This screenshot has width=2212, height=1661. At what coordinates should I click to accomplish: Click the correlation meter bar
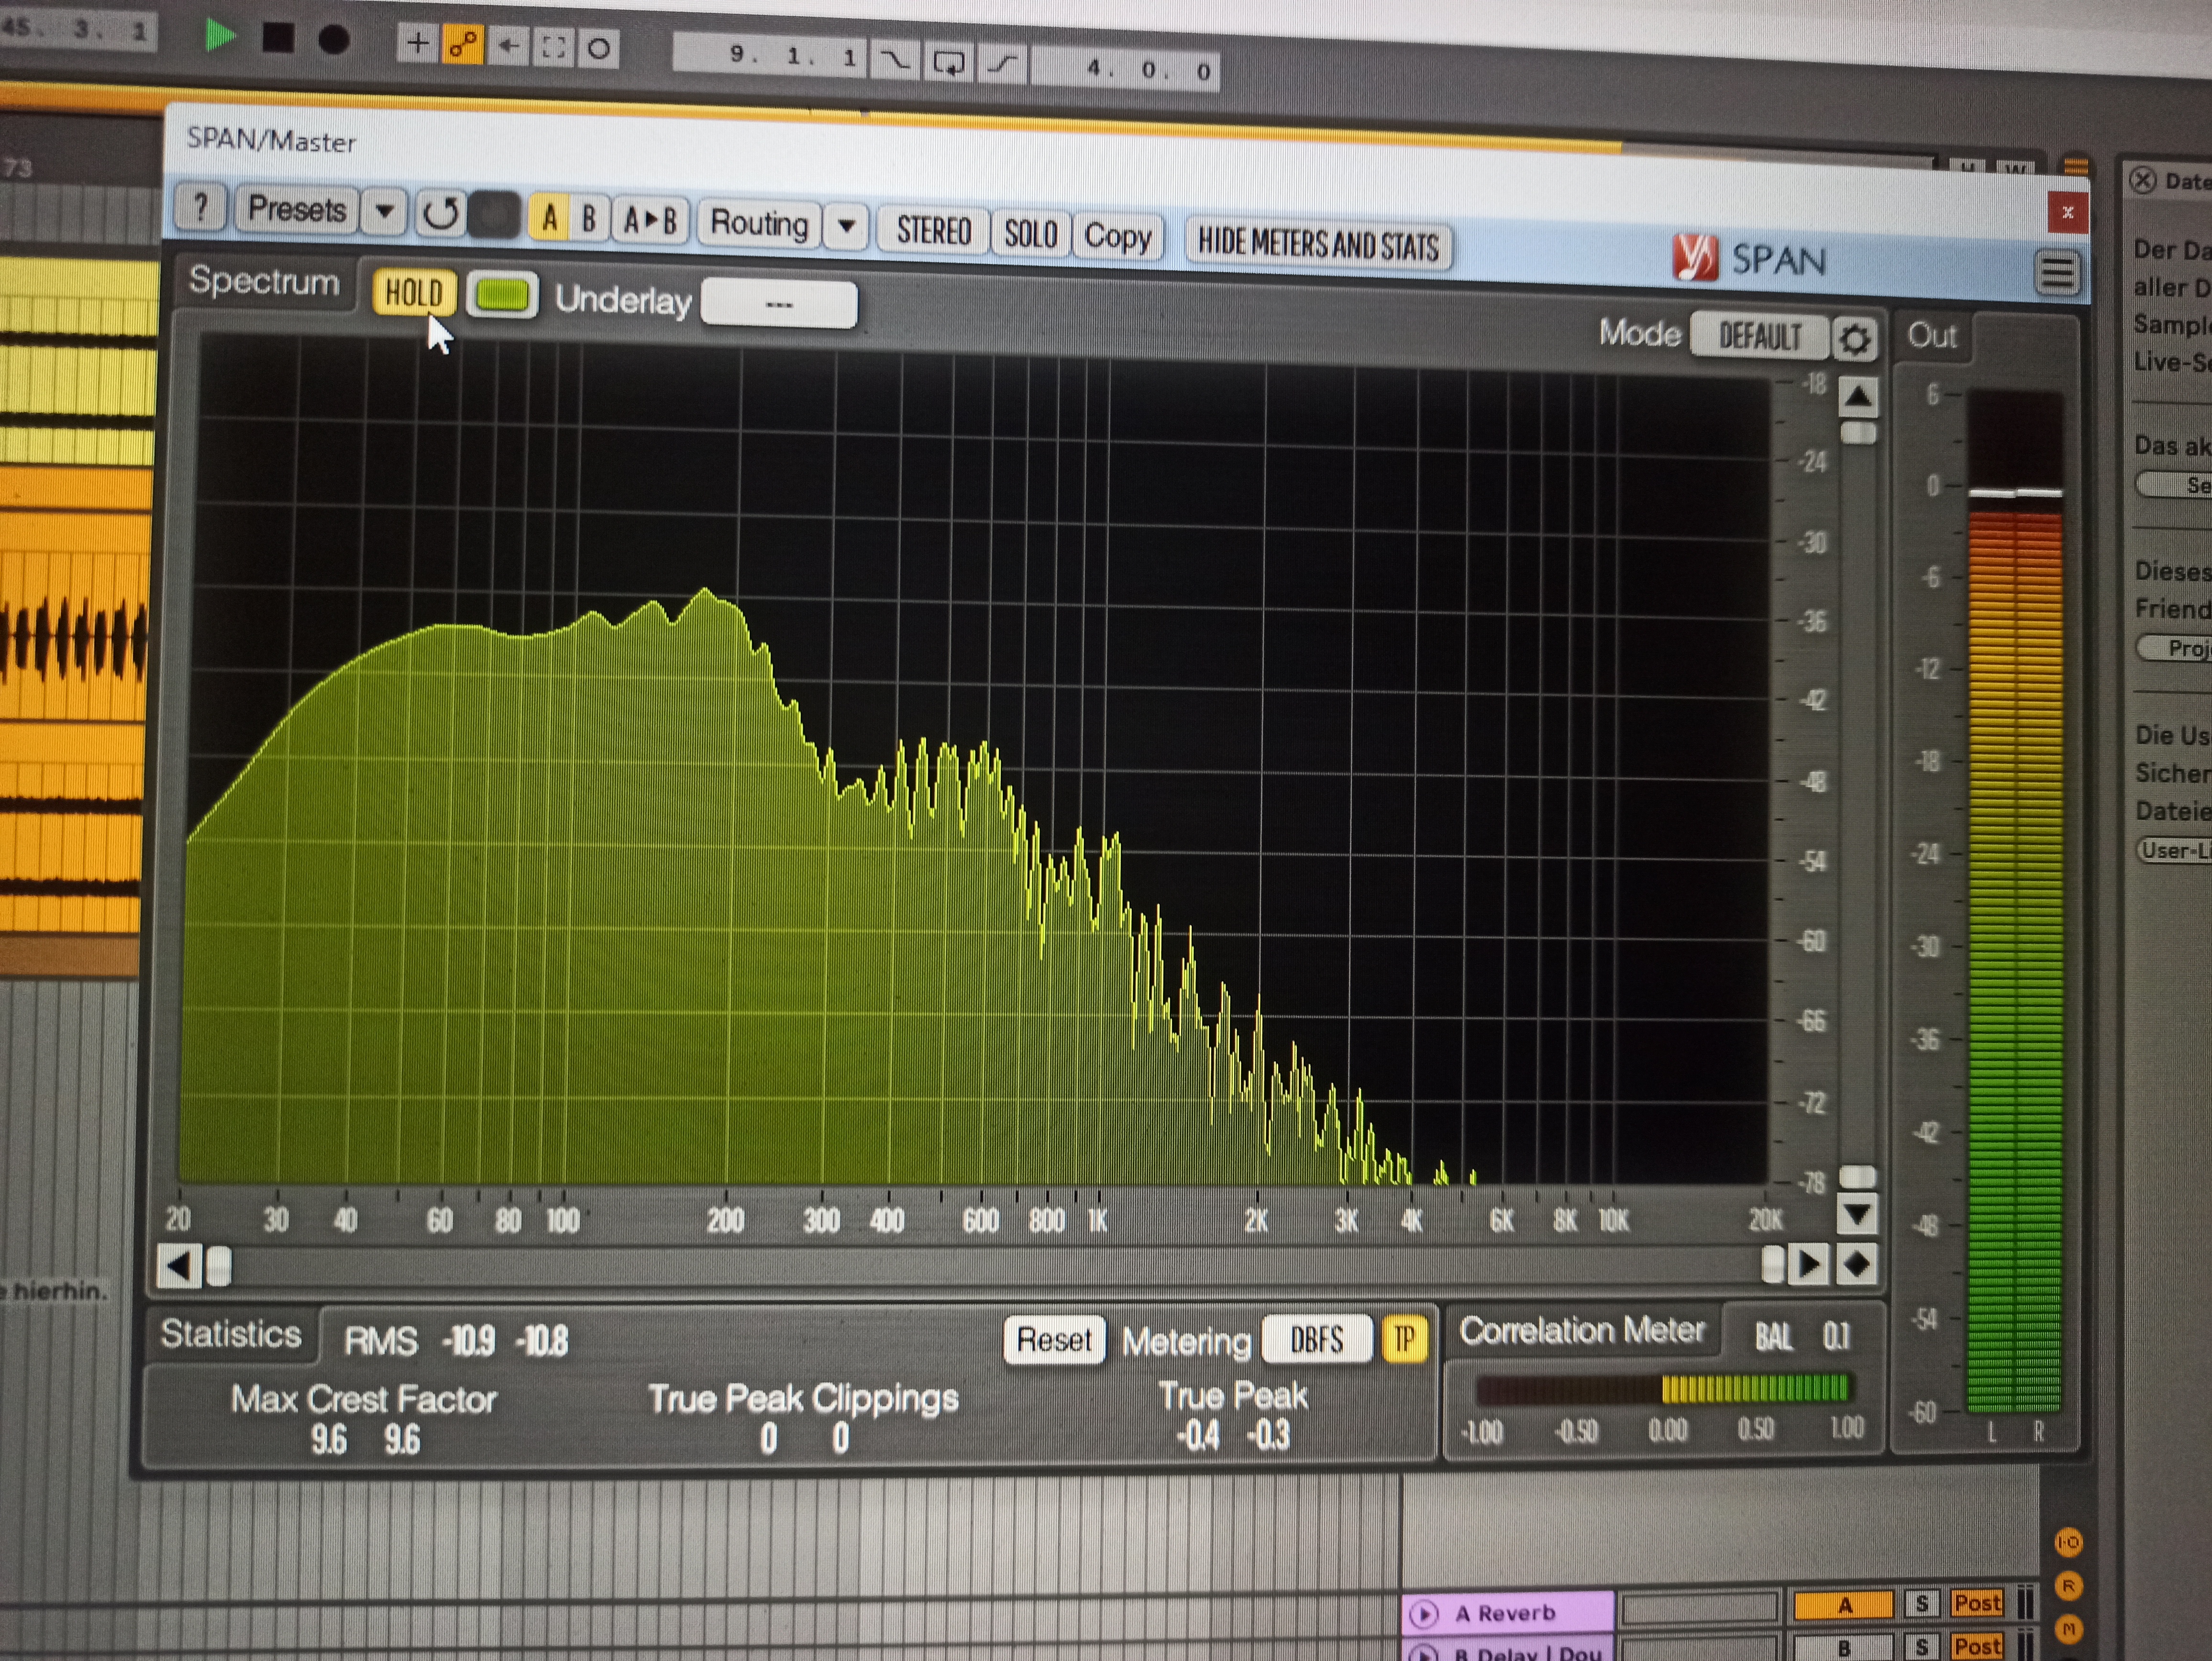click(1662, 1389)
